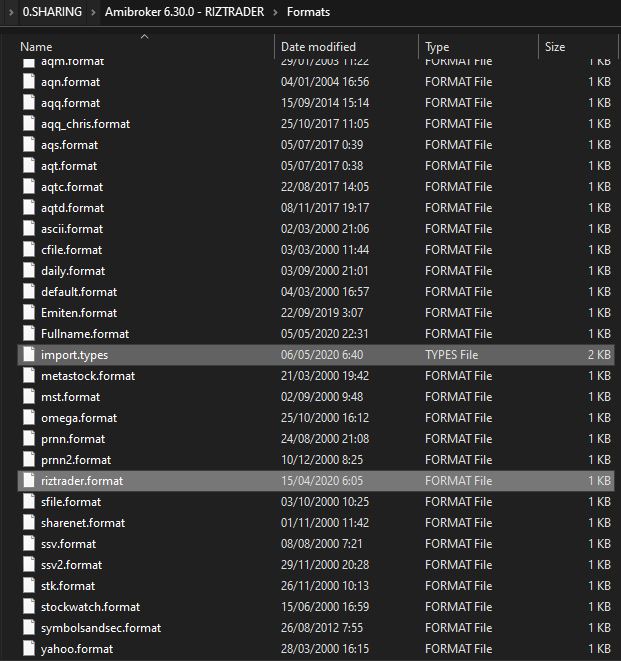Click date 25/10/2000 16:12 of omega.format
Image resolution: width=621 pixels, height=661 pixels.
325,418
